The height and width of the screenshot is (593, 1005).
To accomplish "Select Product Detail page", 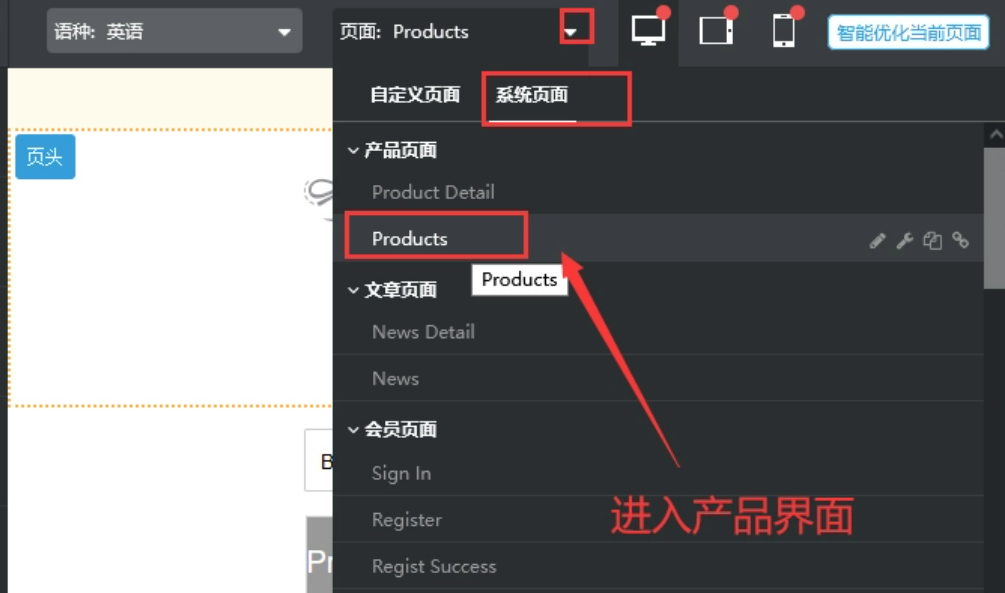I will point(433,192).
